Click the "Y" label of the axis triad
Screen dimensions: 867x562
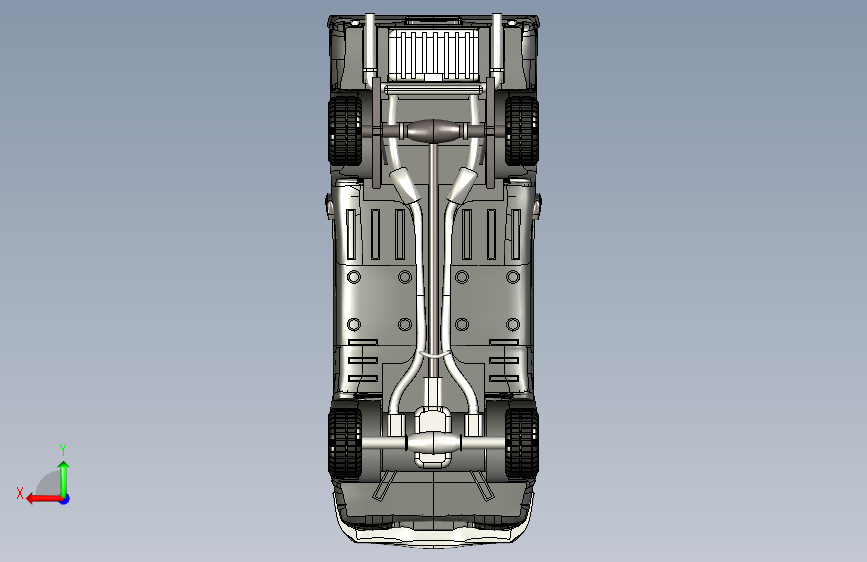(63, 449)
